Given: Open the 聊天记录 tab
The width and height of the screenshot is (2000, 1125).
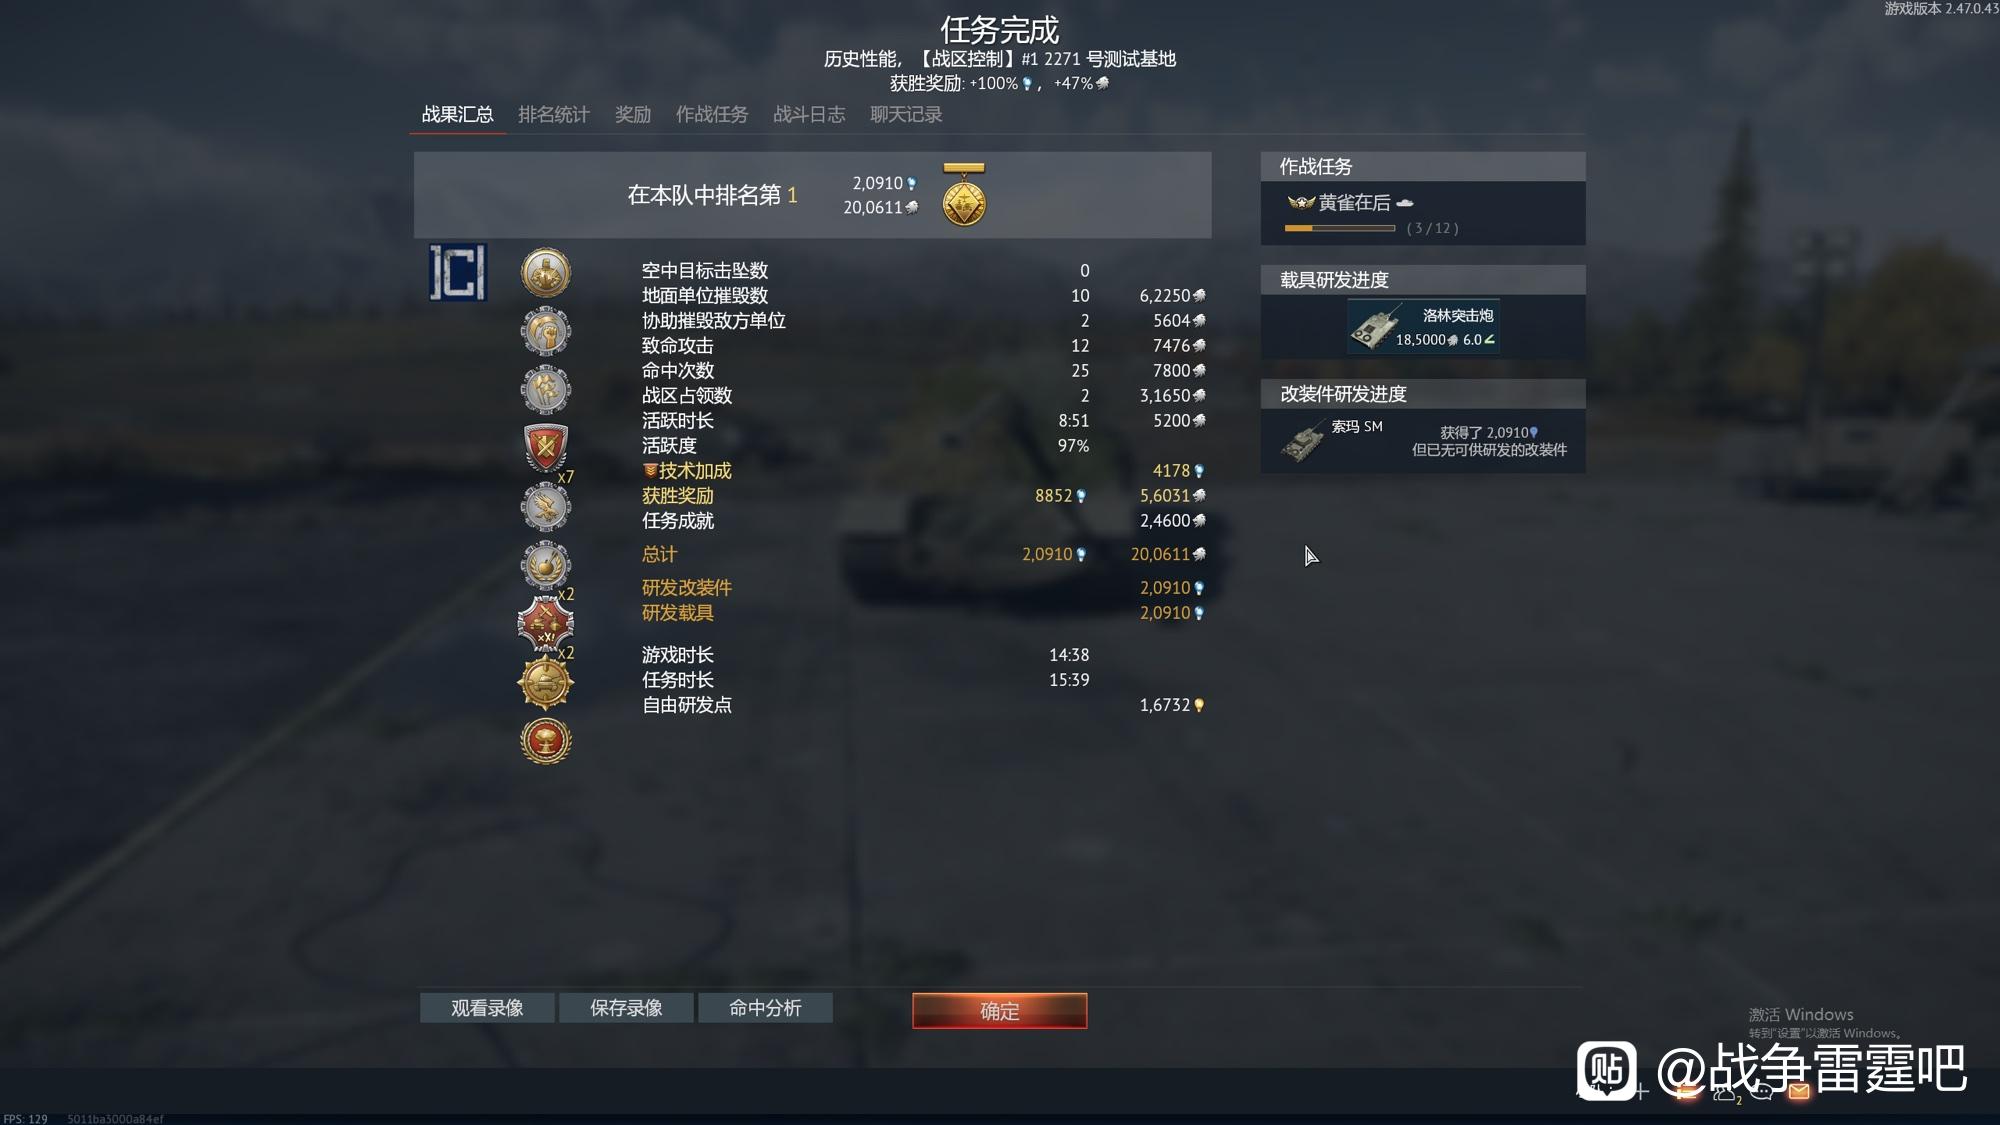Looking at the screenshot, I should [906, 114].
